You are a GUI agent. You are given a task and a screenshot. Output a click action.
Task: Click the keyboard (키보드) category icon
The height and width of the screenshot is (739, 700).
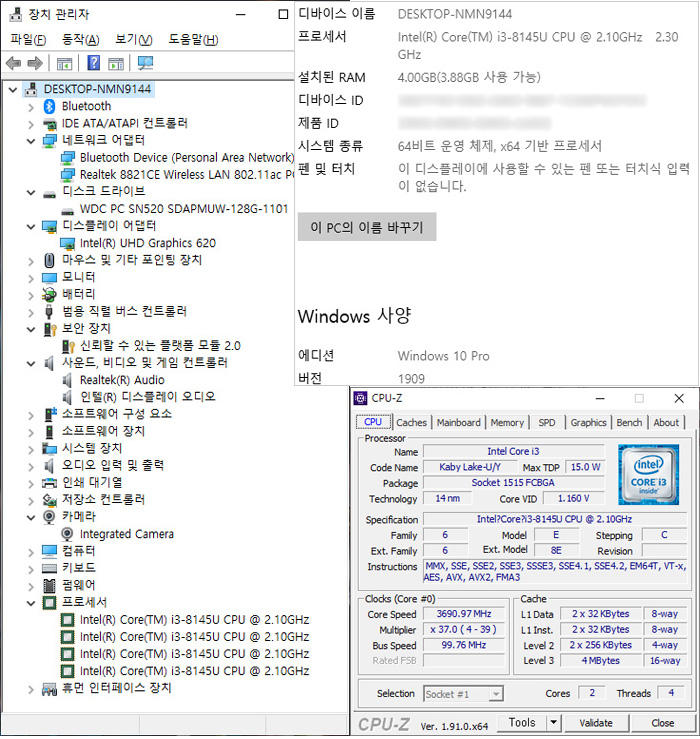point(49,568)
